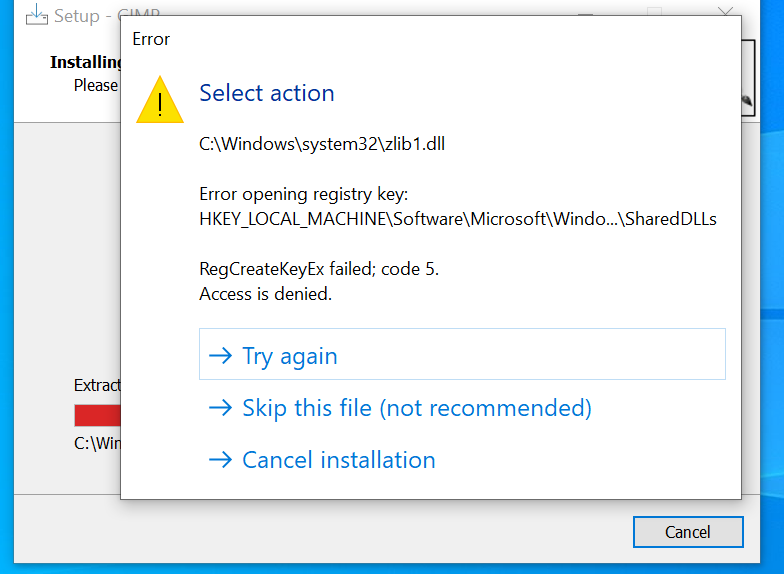The image size is (784, 574).
Task: Click the arrow icon beside Skip this file
Action: 219,408
